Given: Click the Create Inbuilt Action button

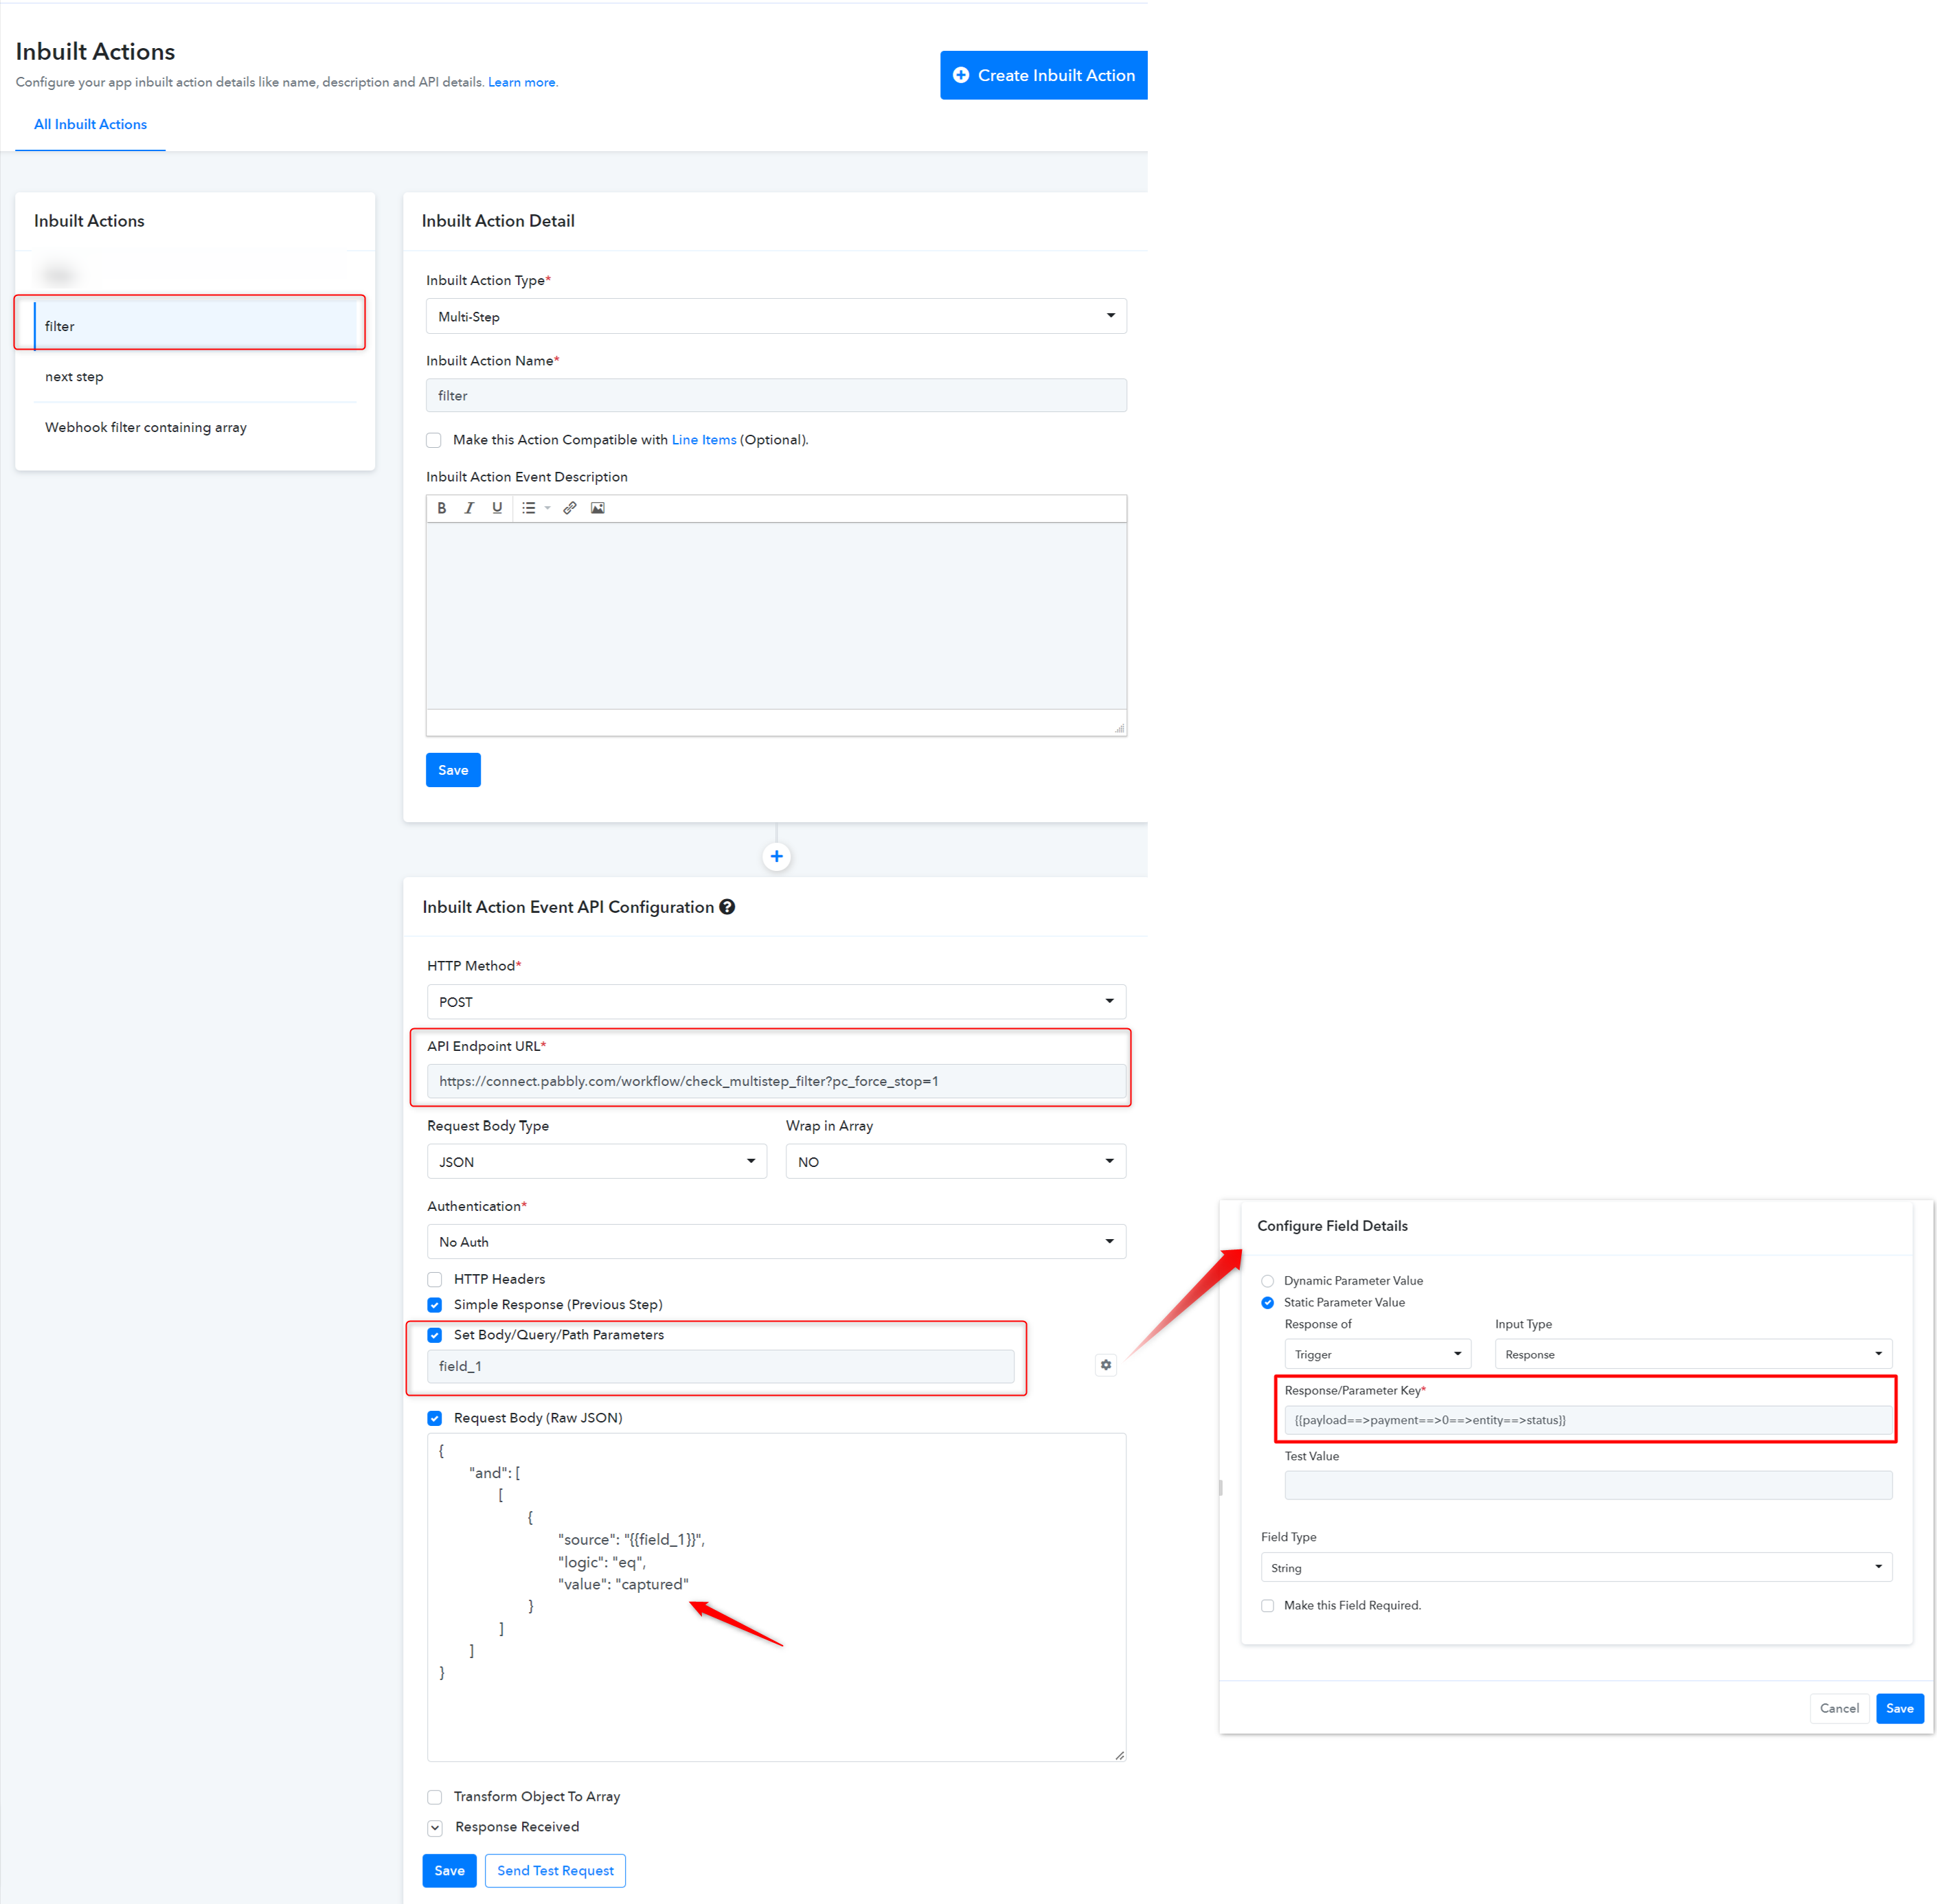Looking at the screenshot, I should coord(1043,75).
